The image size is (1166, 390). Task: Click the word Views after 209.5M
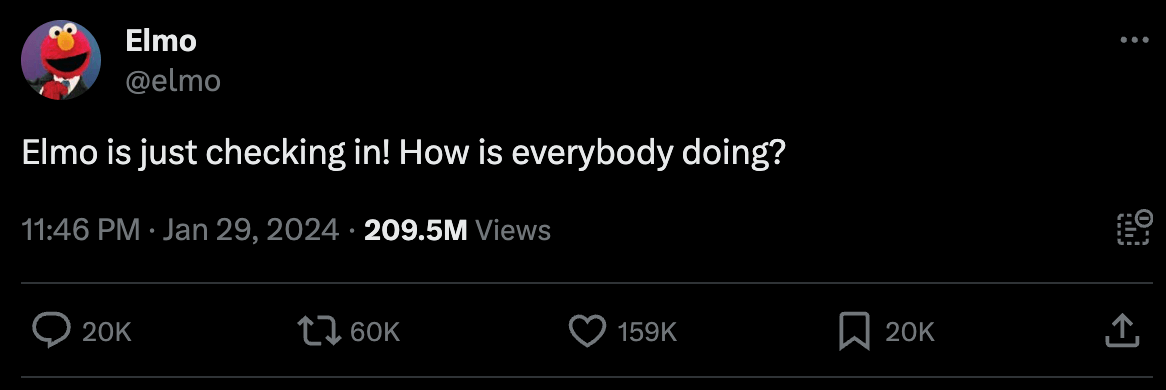[512, 230]
